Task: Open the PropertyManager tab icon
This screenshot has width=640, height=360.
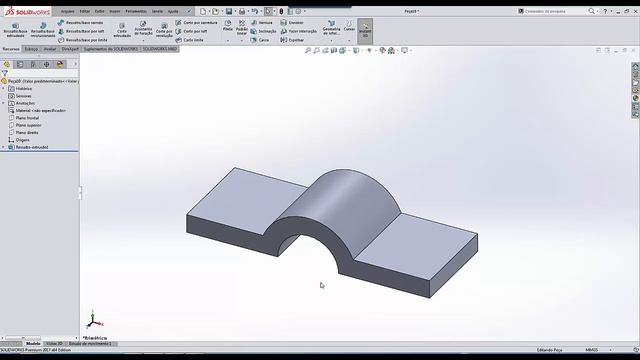Action: pyautogui.click(x=20, y=64)
